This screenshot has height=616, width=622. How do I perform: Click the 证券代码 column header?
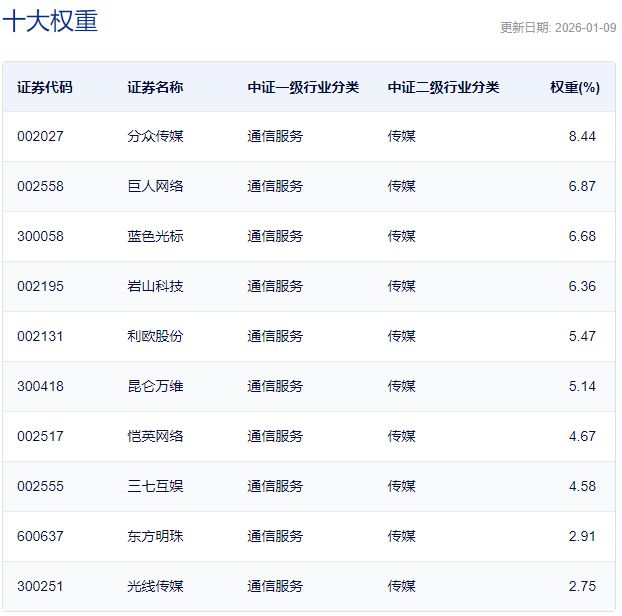pyautogui.click(x=45, y=87)
